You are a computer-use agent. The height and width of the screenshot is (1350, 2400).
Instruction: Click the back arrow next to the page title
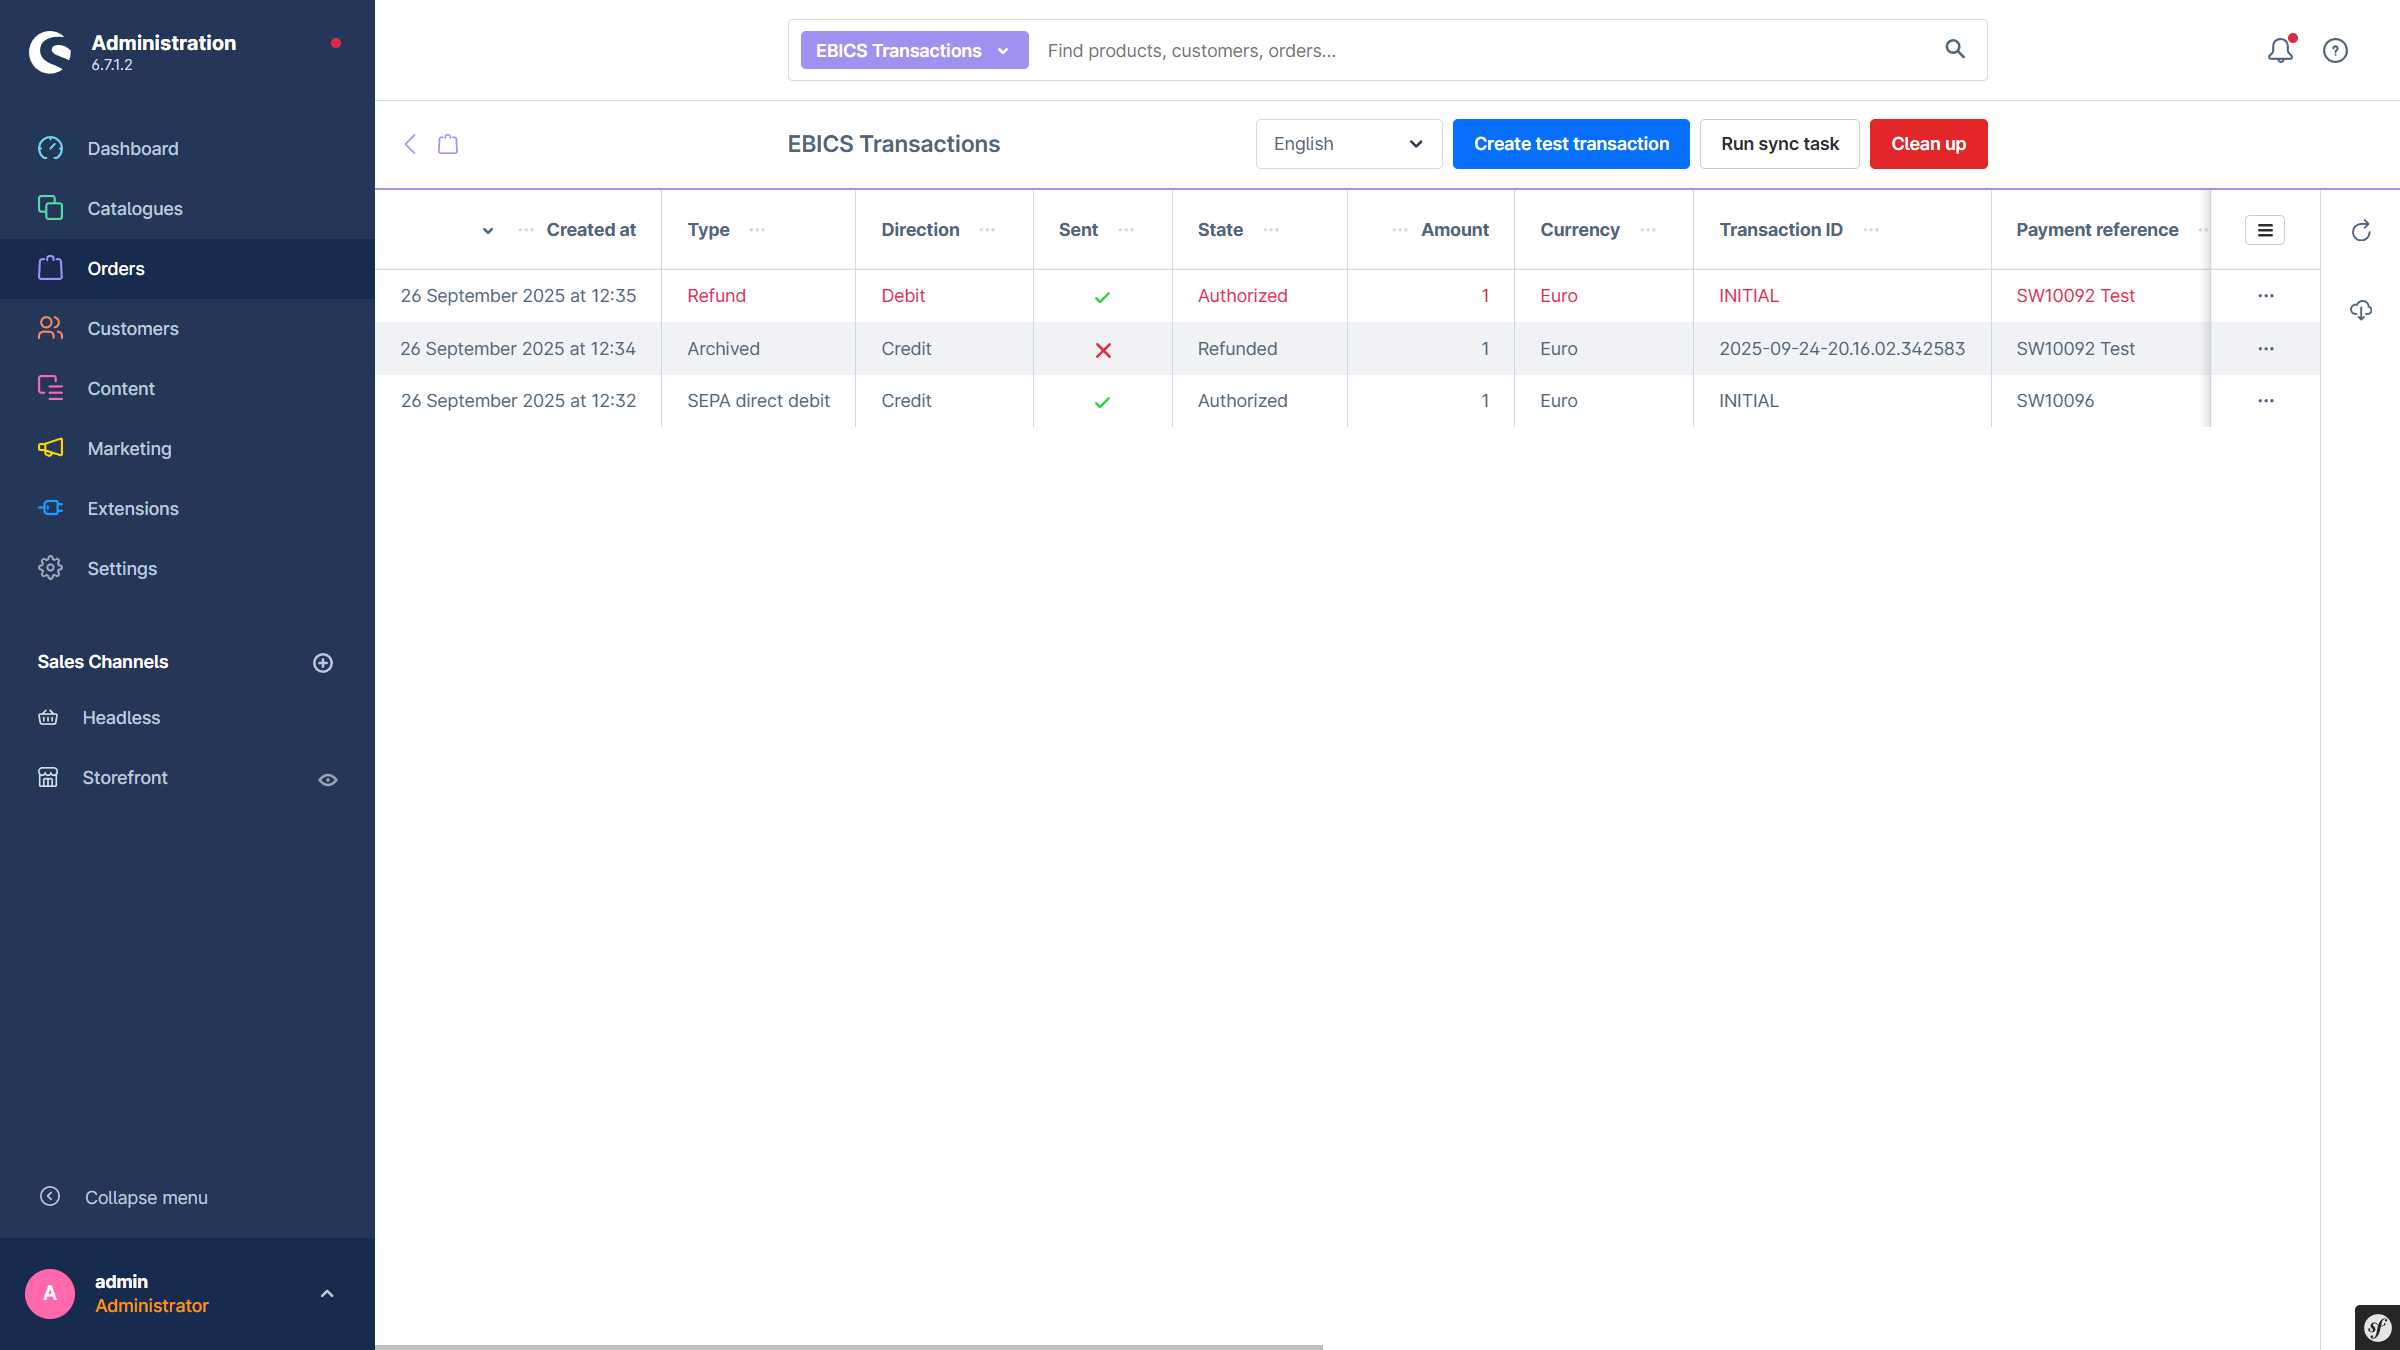pyautogui.click(x=410, y=144)
